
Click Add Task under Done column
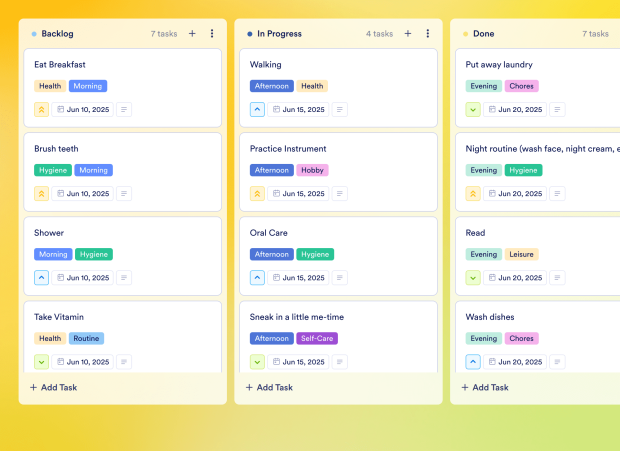486,387
